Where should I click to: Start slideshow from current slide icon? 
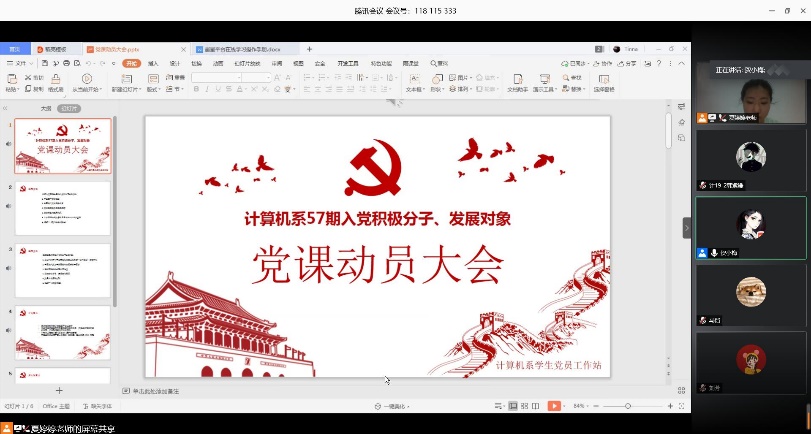87,79
